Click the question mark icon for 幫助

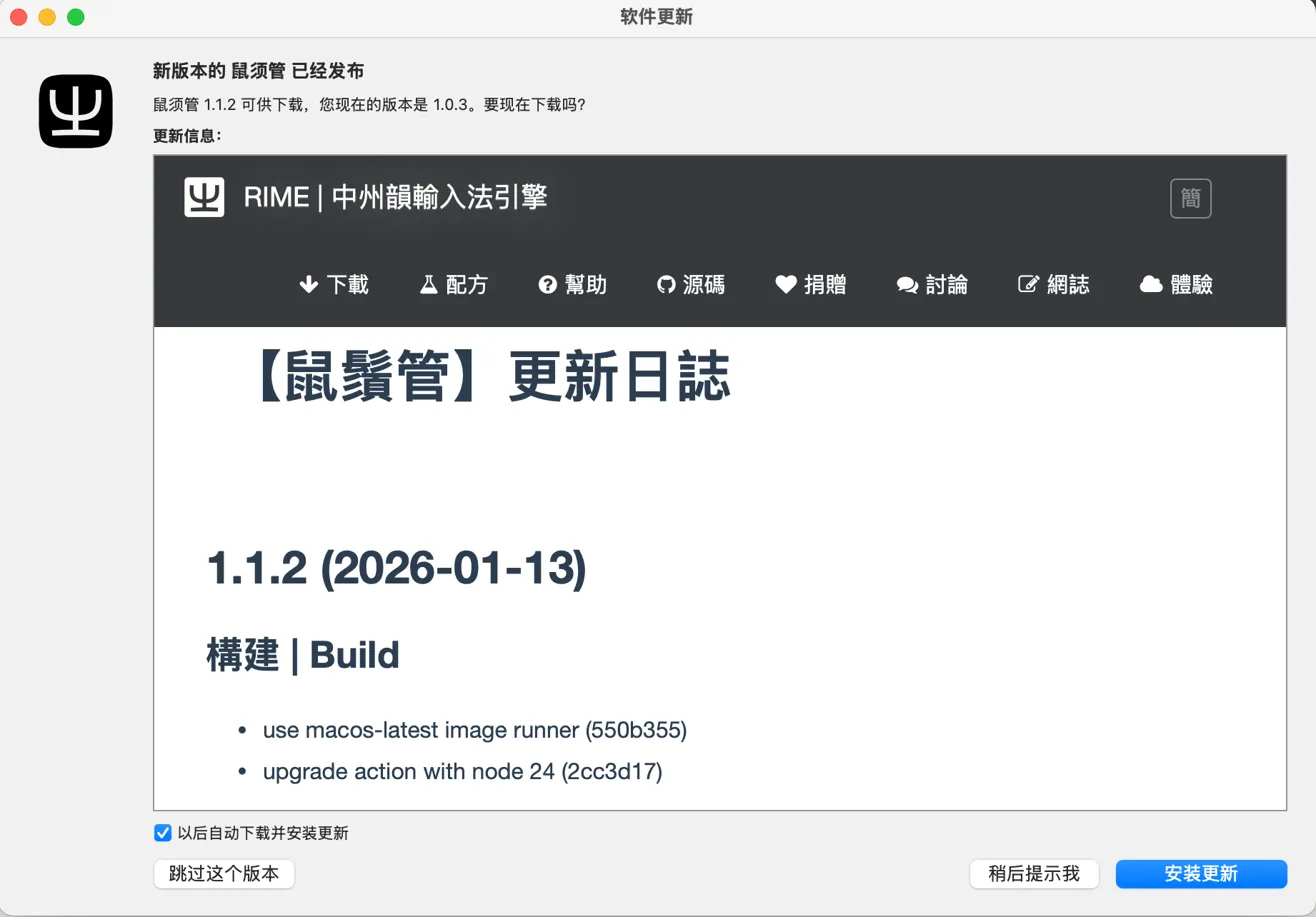coord(547,285)
